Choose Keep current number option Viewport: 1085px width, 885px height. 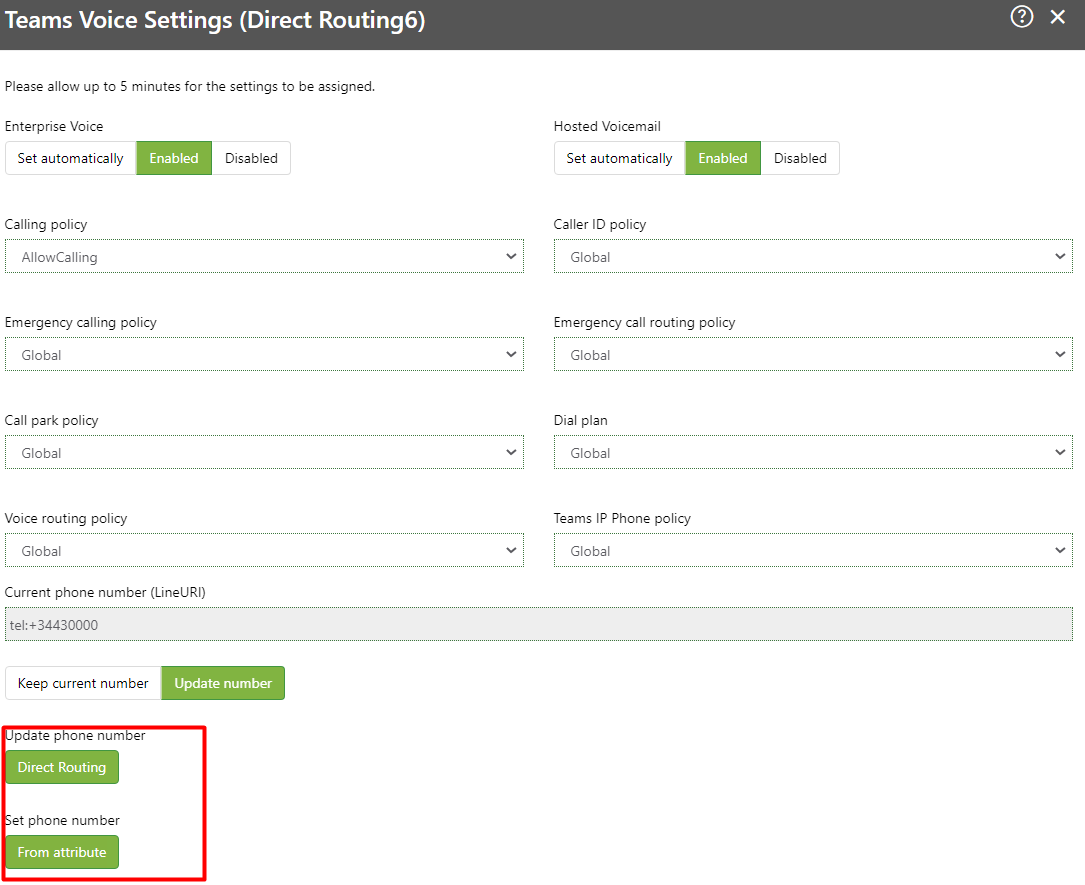pyautogui.click(x=83, y=683)
